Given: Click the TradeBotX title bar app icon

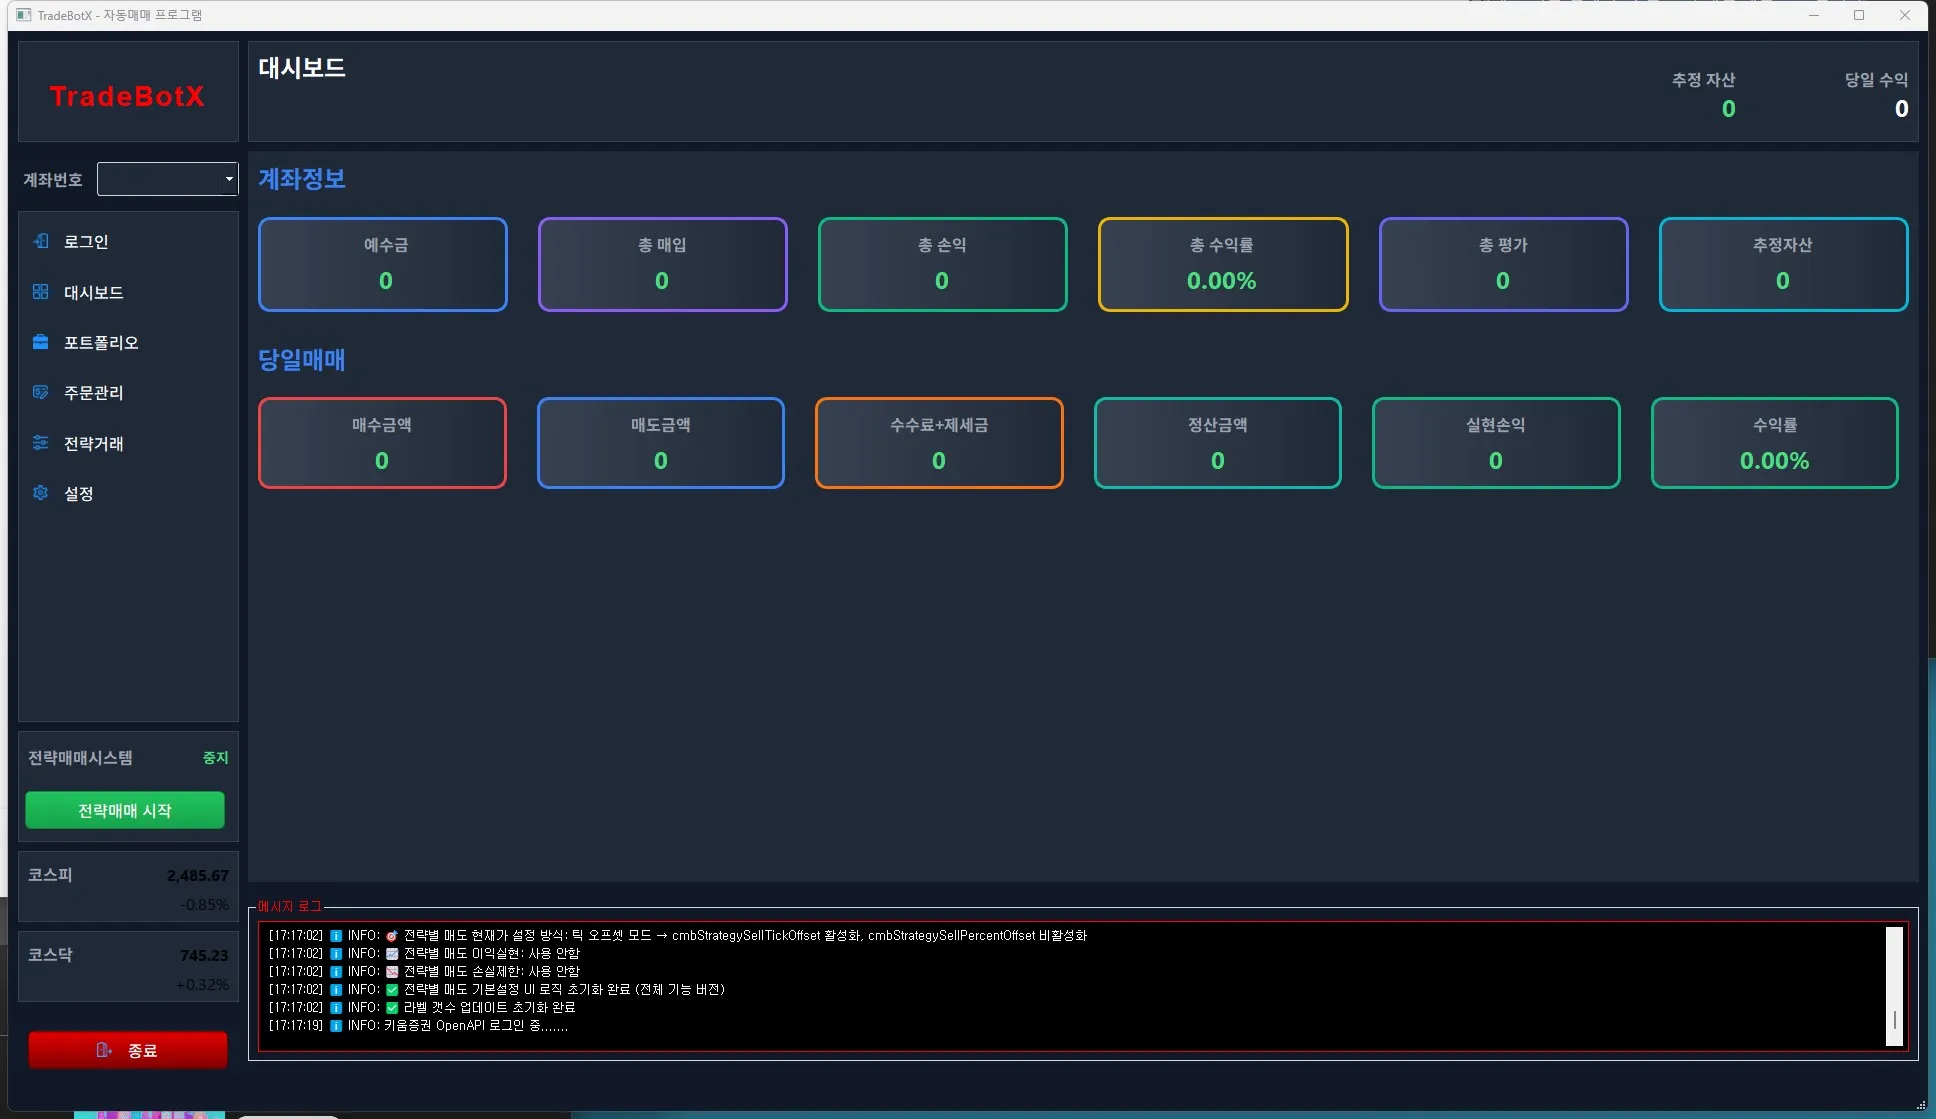Looking at the screenshot, I should tap(23, 15).
